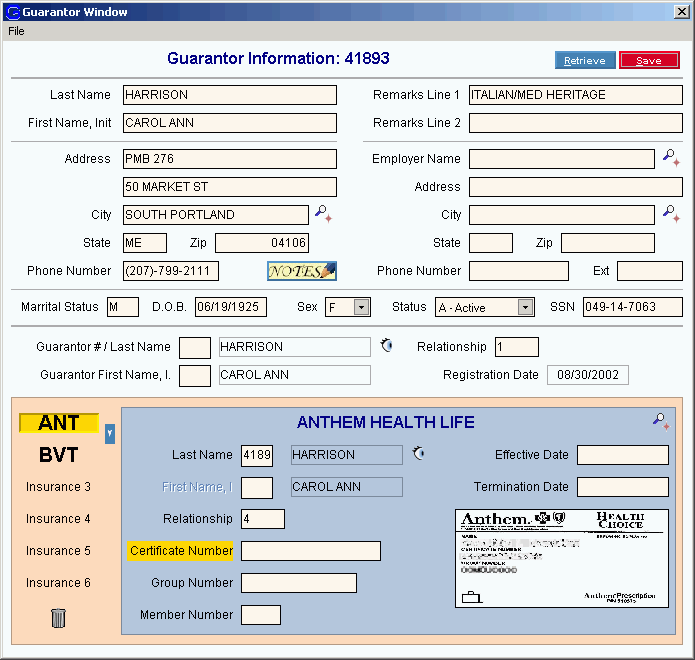Click the Certificate Number input field
The width and height of the screenshot is (695, 660).
coord(310,551)
